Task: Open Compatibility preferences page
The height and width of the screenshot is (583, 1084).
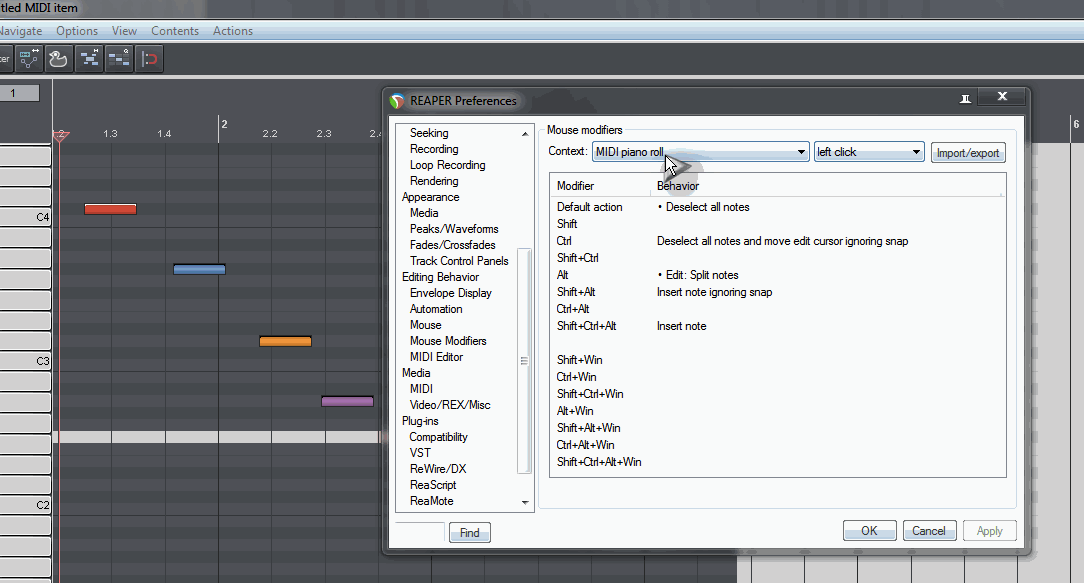Action: click(438, 436)
